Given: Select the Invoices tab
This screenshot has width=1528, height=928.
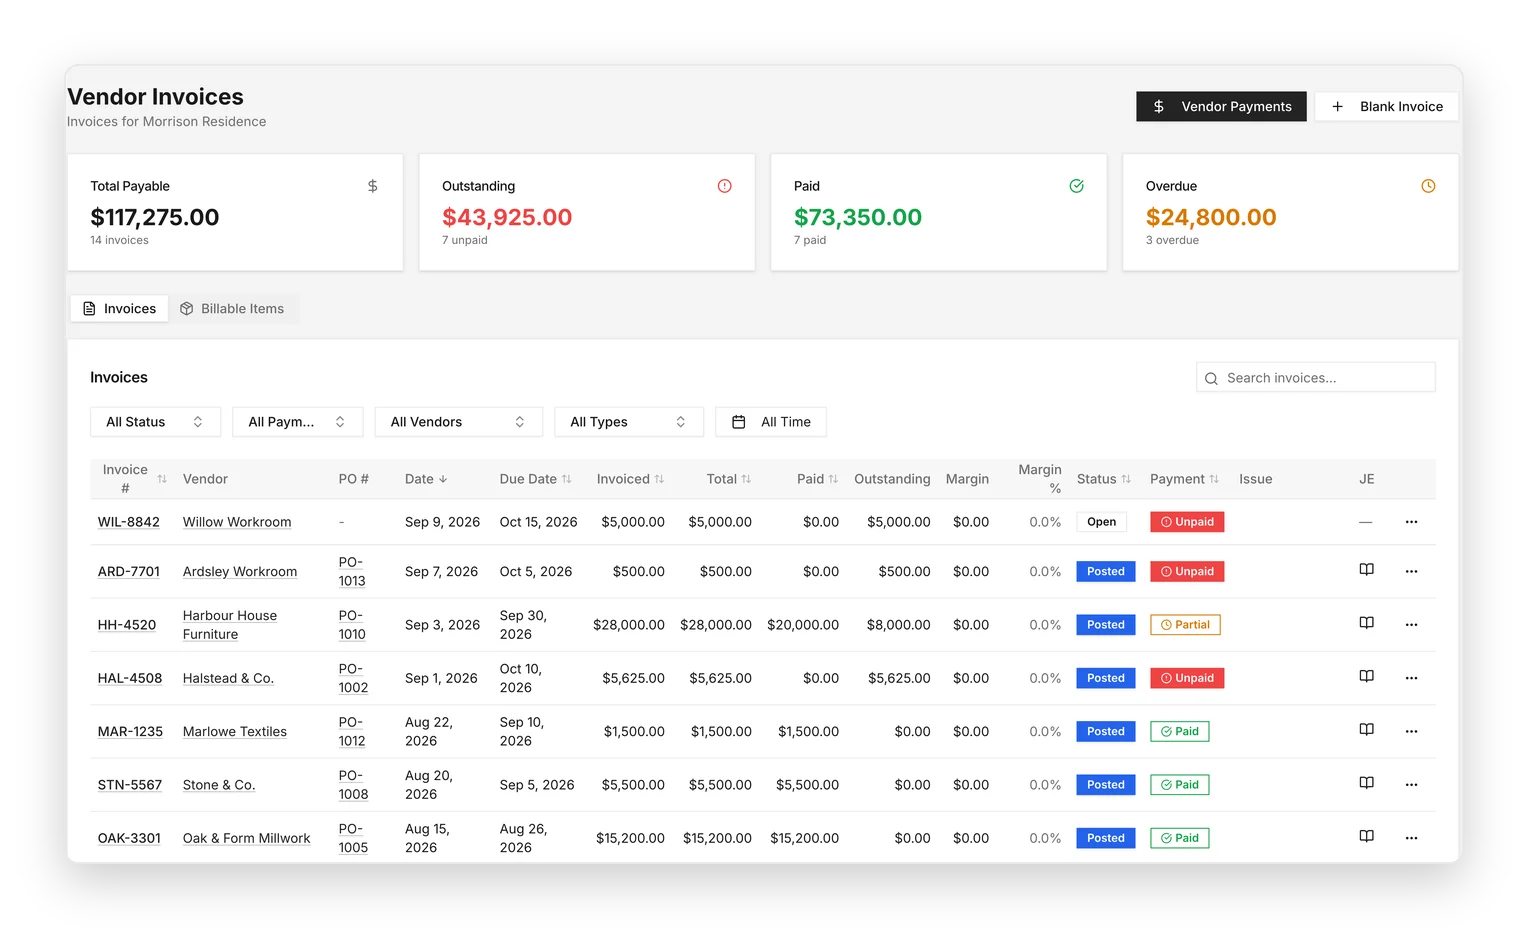Looking at the screenshot, I should click(119, 309).
